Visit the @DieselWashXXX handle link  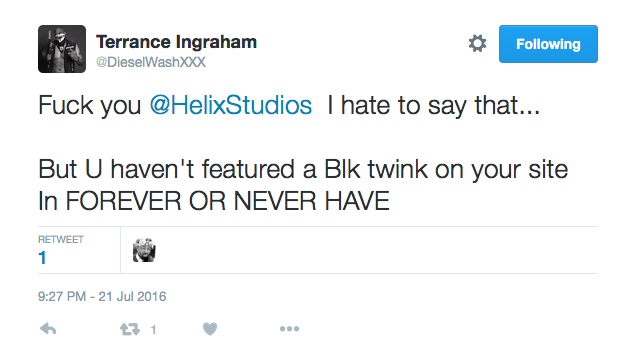(151, 62)
